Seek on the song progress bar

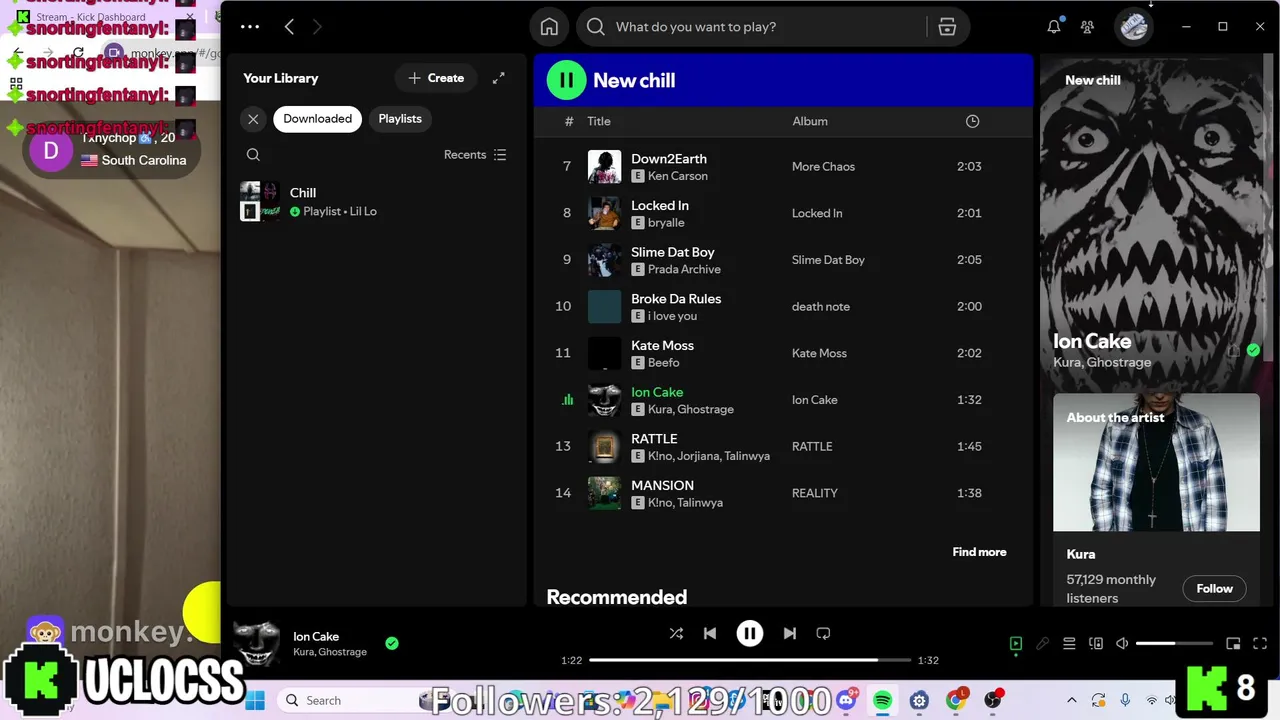pyautogui.click(x=750, y=660)
